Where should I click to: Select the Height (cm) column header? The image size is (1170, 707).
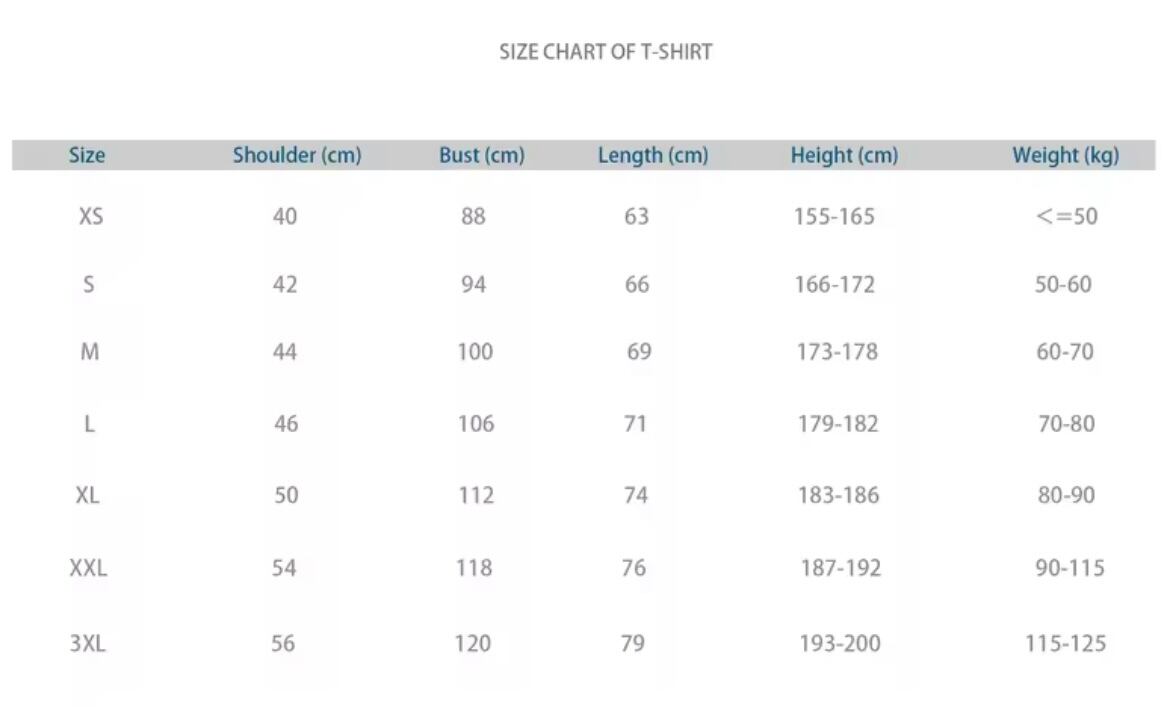click(844, 155)
